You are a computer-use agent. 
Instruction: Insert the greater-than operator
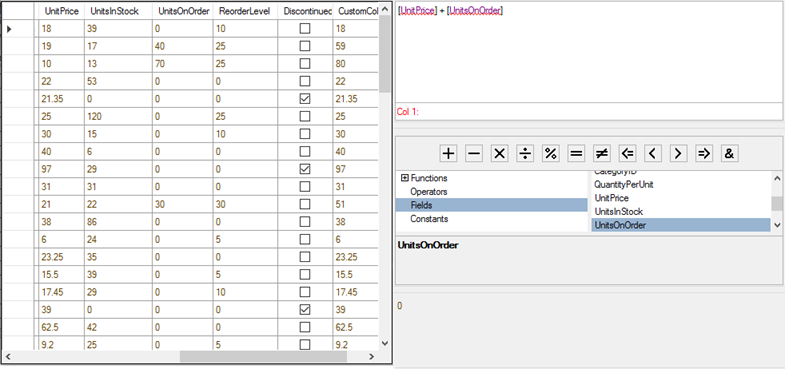[x=678, y=154]
